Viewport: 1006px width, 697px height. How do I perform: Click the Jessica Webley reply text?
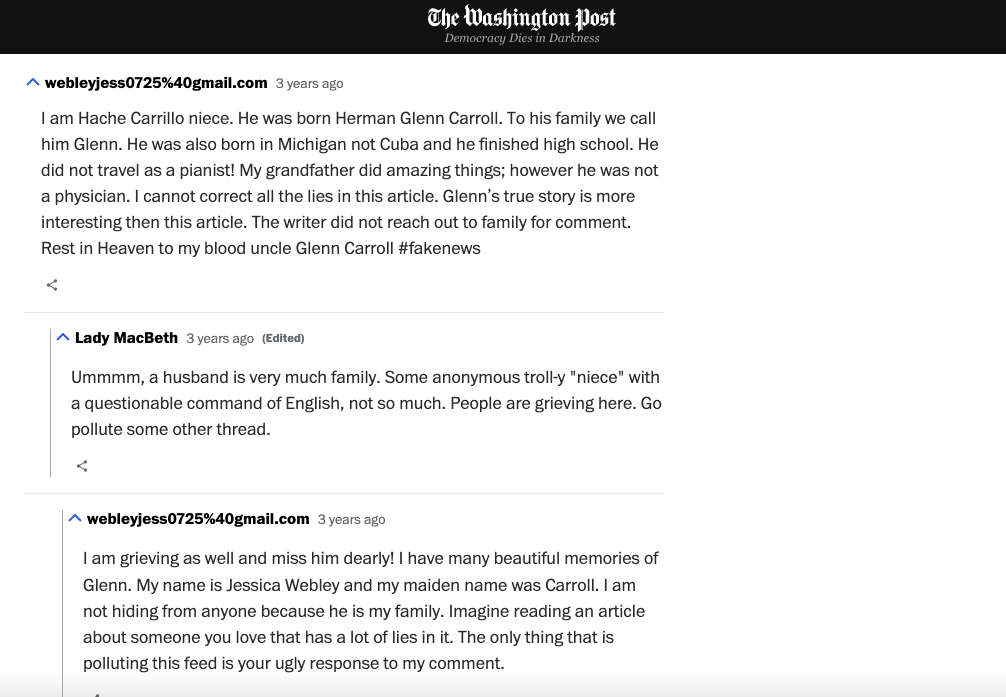click(370, 610)
